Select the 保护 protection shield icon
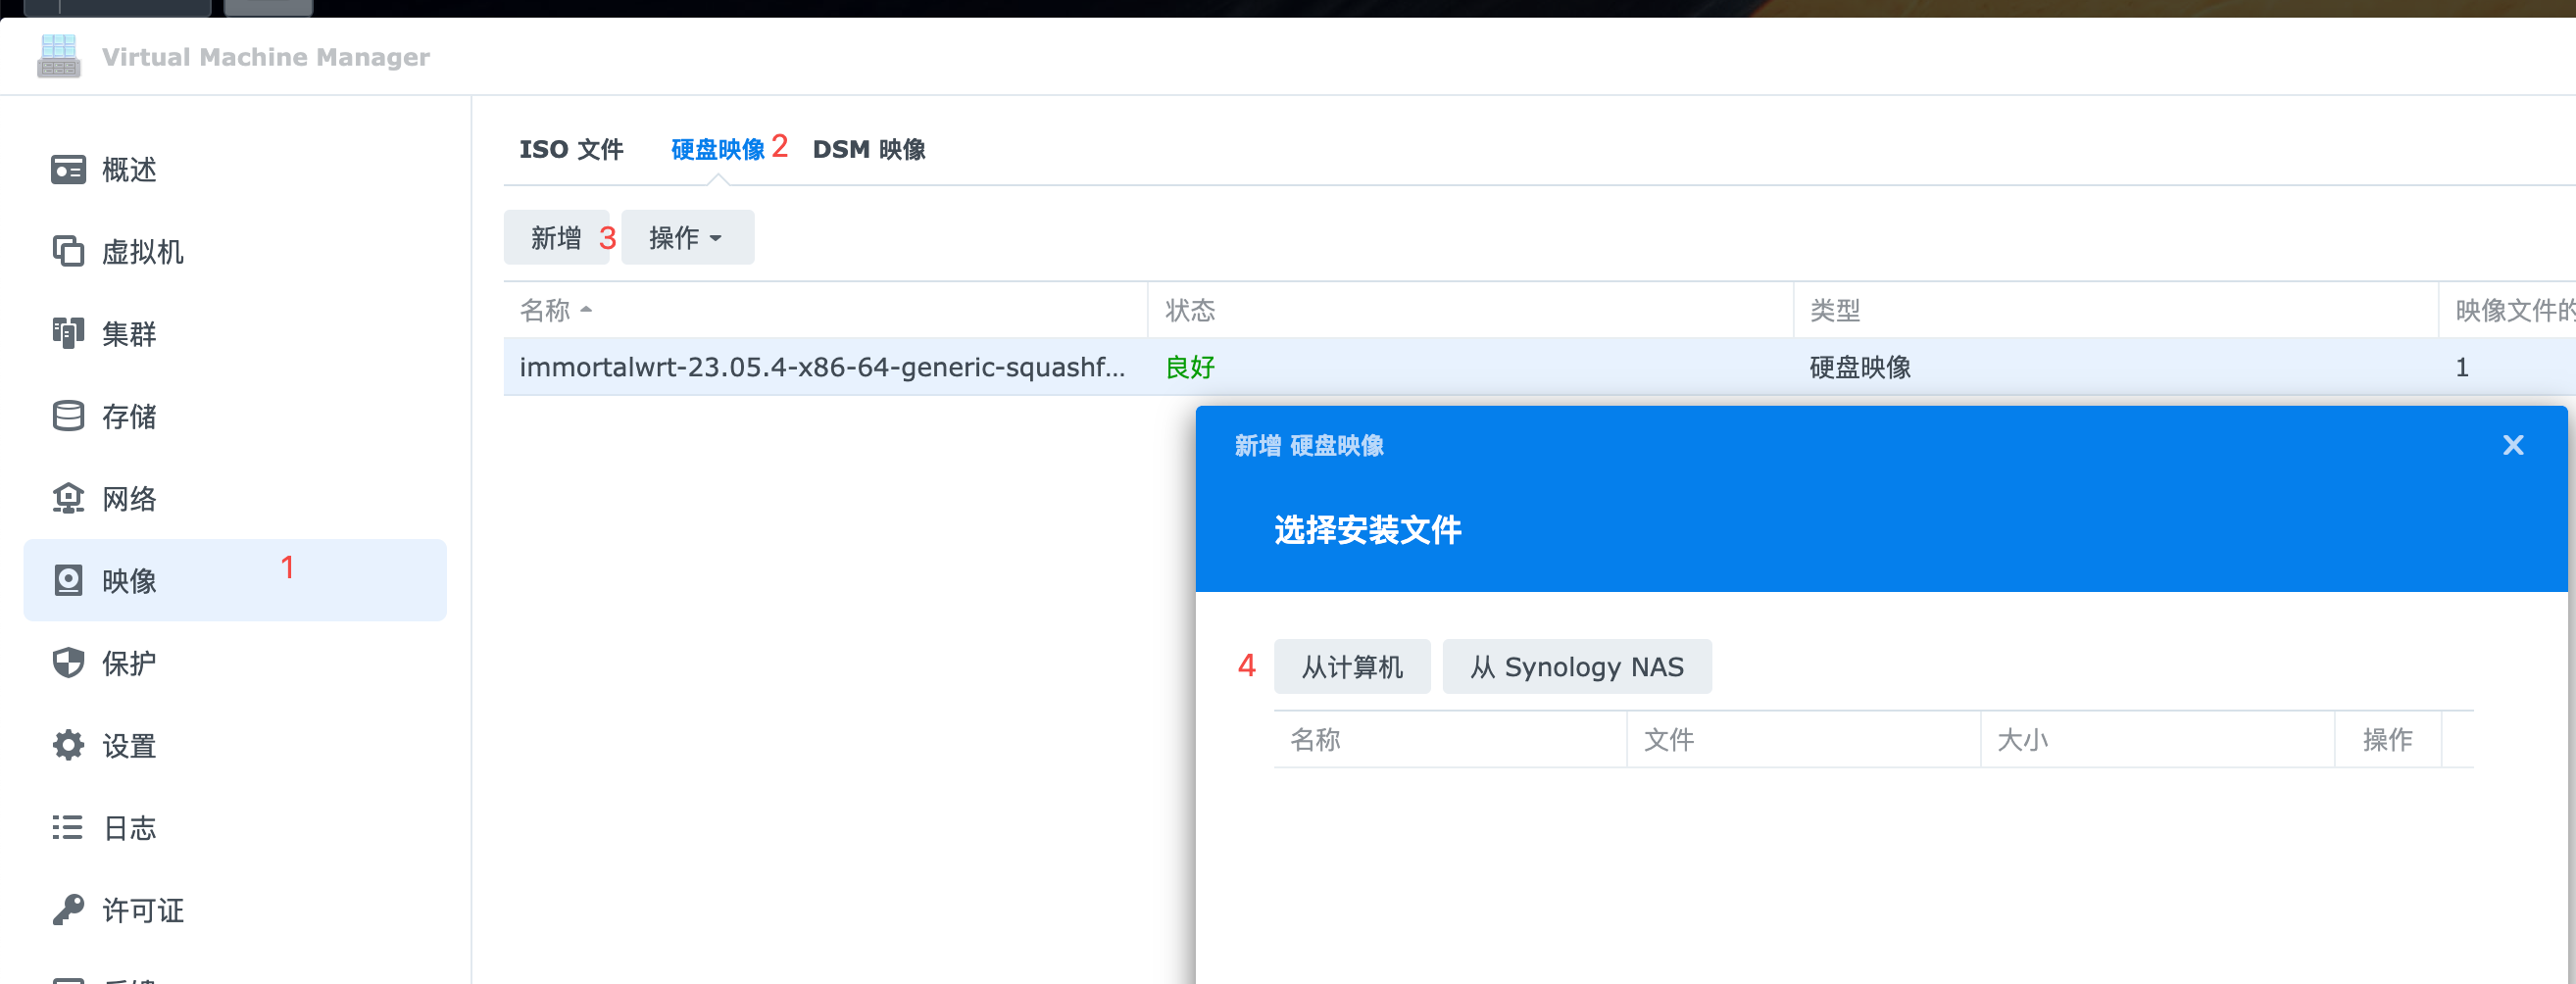 coord(68,662)
